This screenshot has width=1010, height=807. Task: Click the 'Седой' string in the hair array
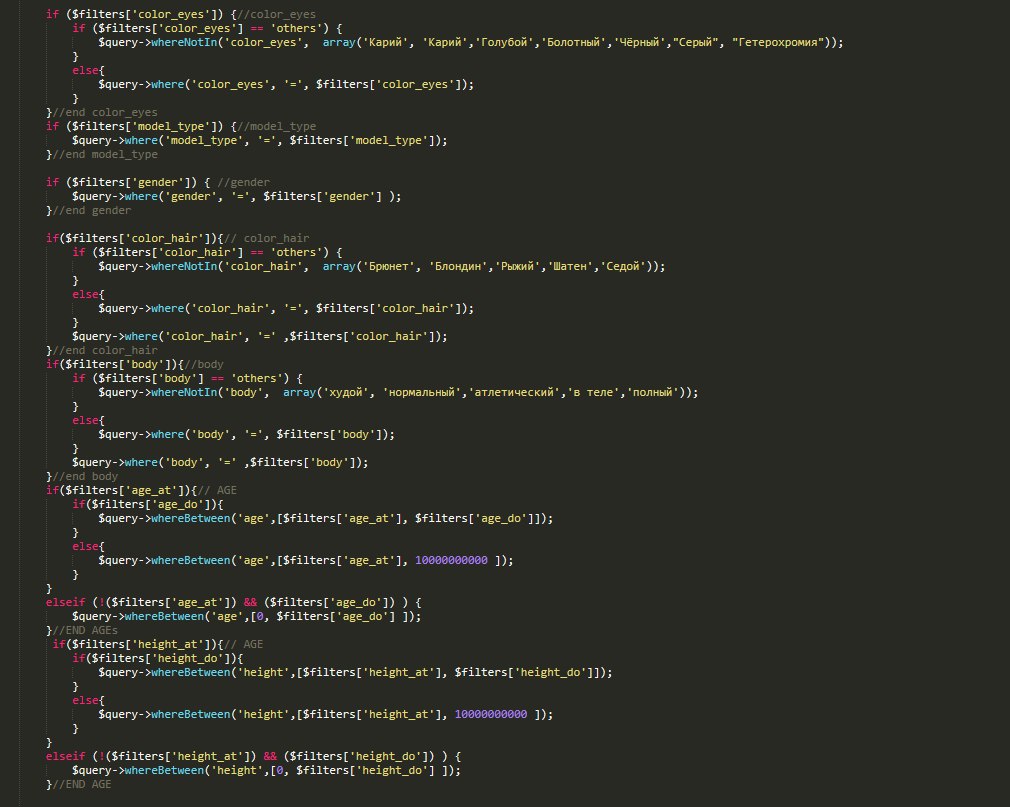(623, 267)
